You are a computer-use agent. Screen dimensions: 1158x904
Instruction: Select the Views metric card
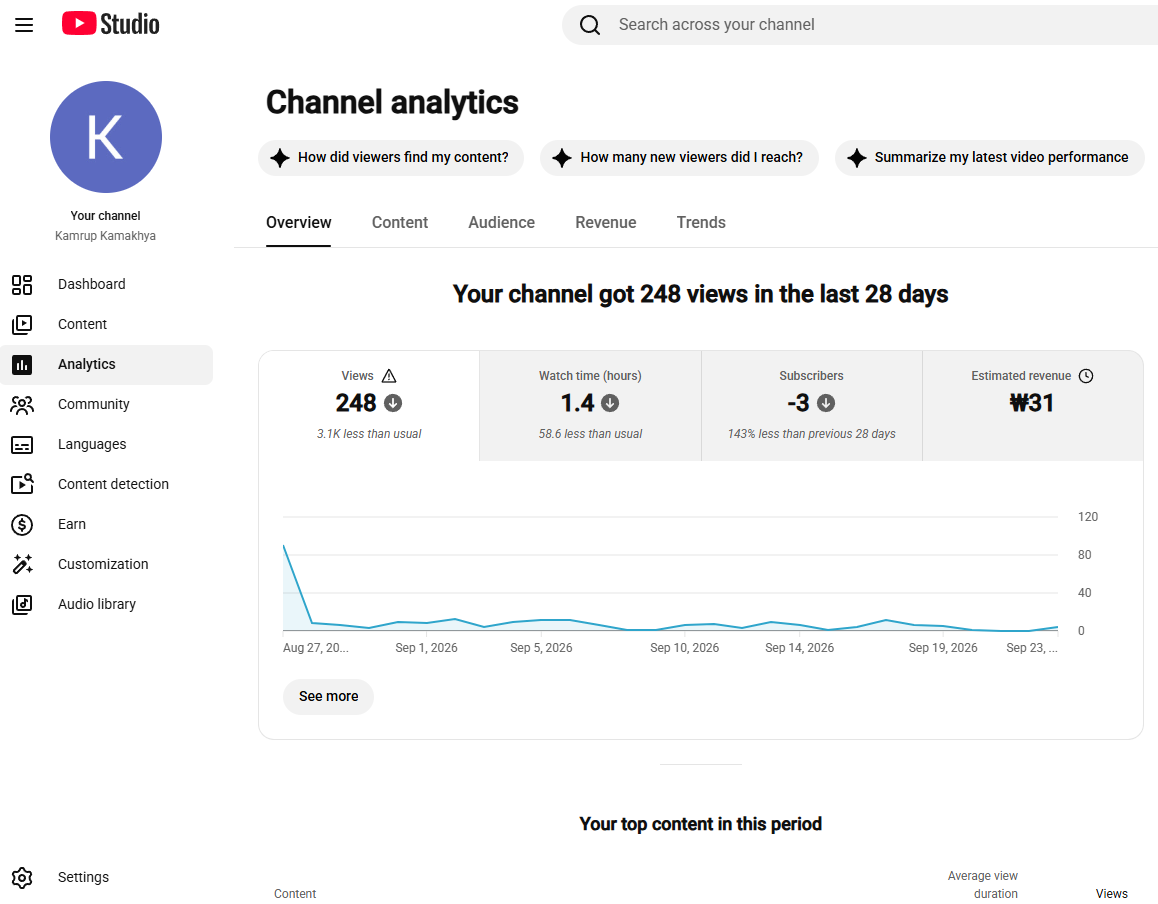369,405
